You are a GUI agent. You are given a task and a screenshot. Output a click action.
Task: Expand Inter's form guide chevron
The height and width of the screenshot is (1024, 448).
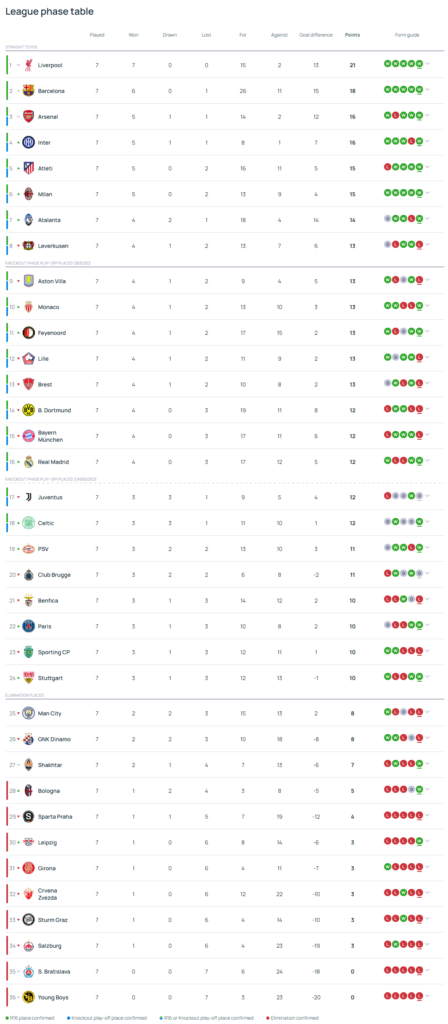tap(428, 142)
